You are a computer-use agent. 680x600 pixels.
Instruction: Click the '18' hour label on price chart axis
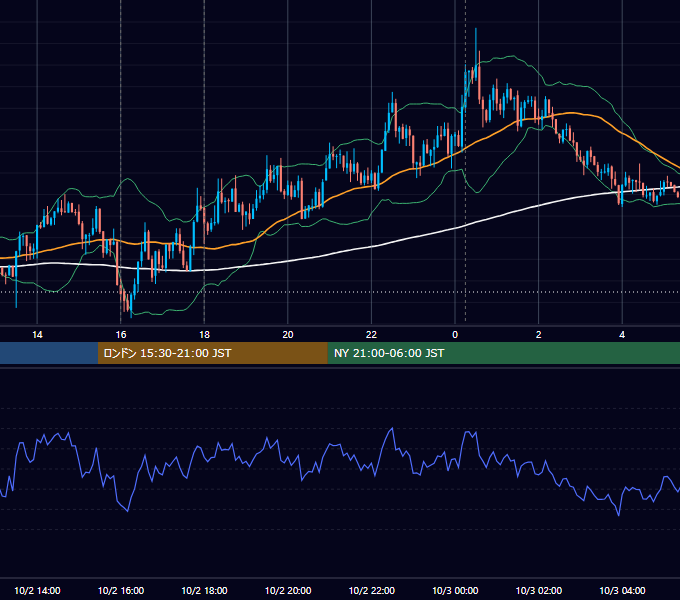click(x=204, y=335)
